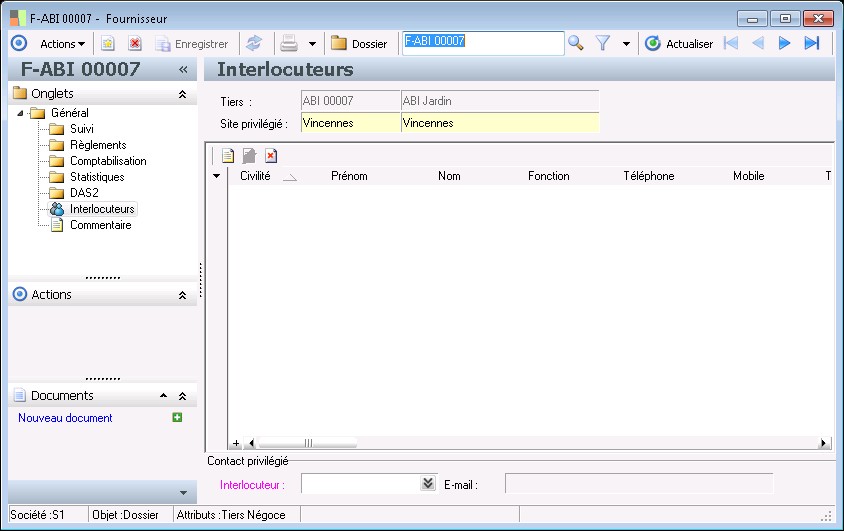Delete interlocuteur with grid red X icon

[x=271, y=156]
